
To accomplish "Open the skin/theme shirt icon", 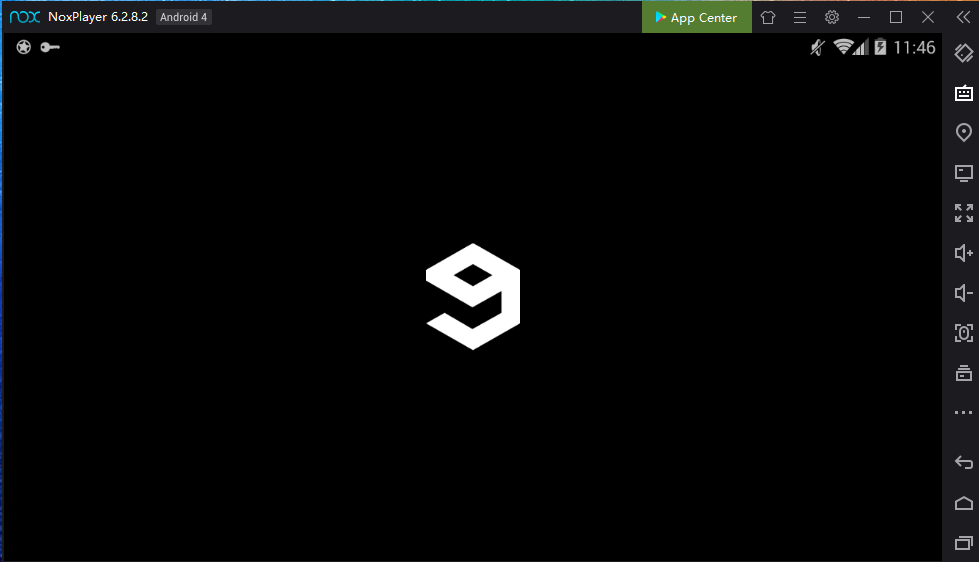I will 768,17.
